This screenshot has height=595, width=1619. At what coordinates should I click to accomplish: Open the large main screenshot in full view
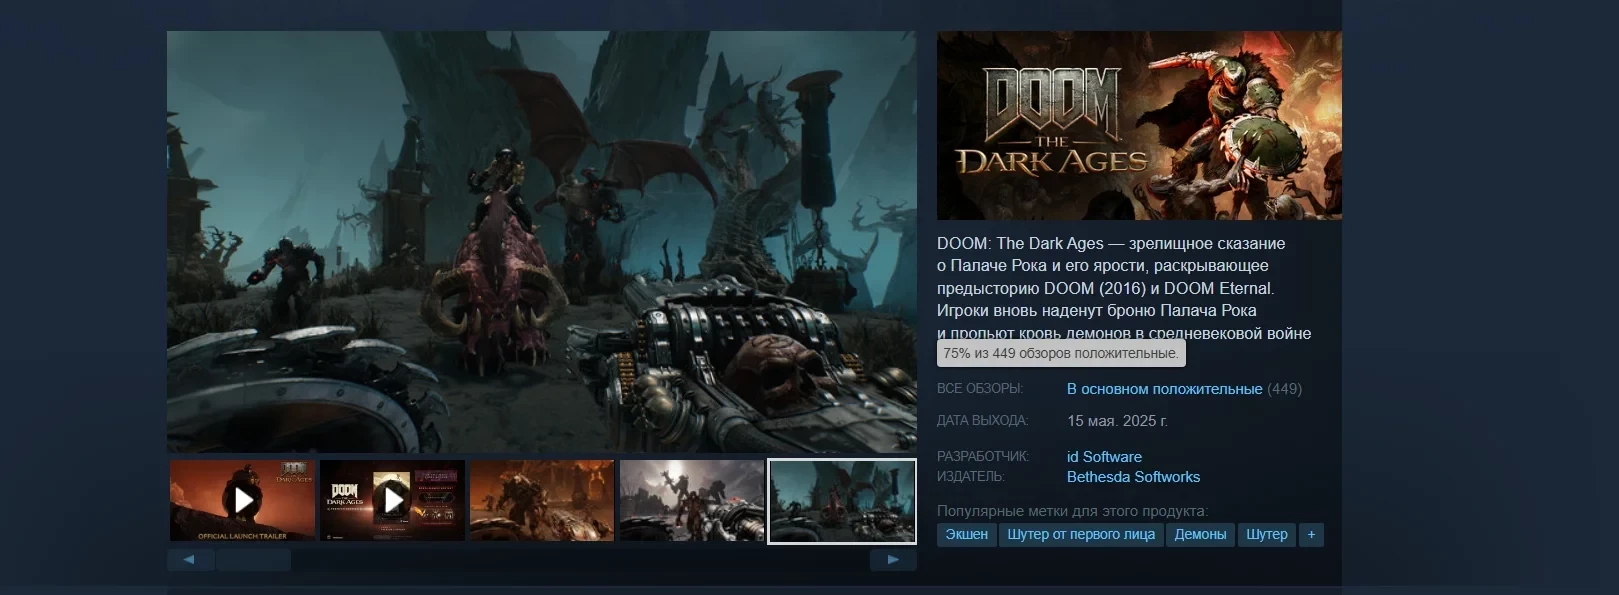[x=541, y=241]
